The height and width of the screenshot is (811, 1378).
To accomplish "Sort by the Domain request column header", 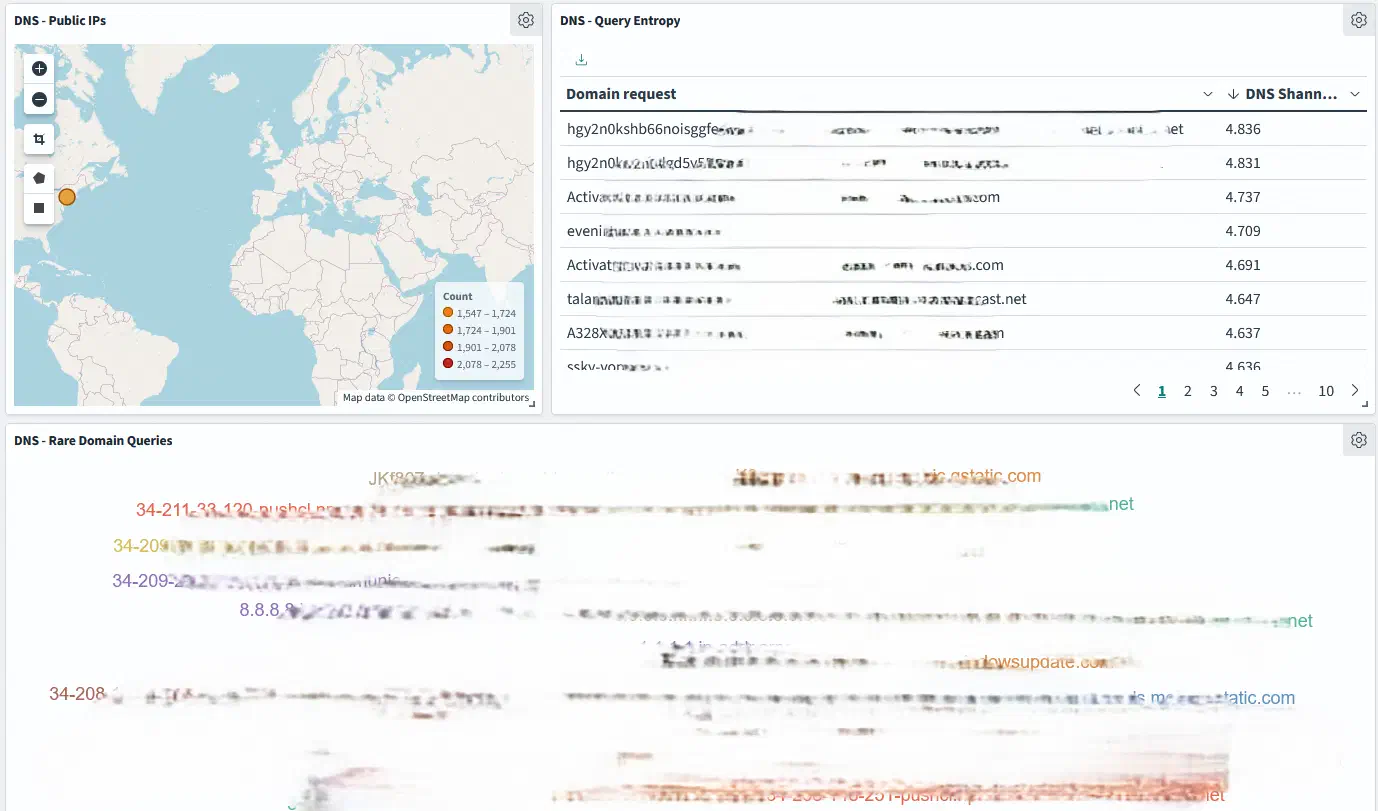I will click(x=621, y=94).
